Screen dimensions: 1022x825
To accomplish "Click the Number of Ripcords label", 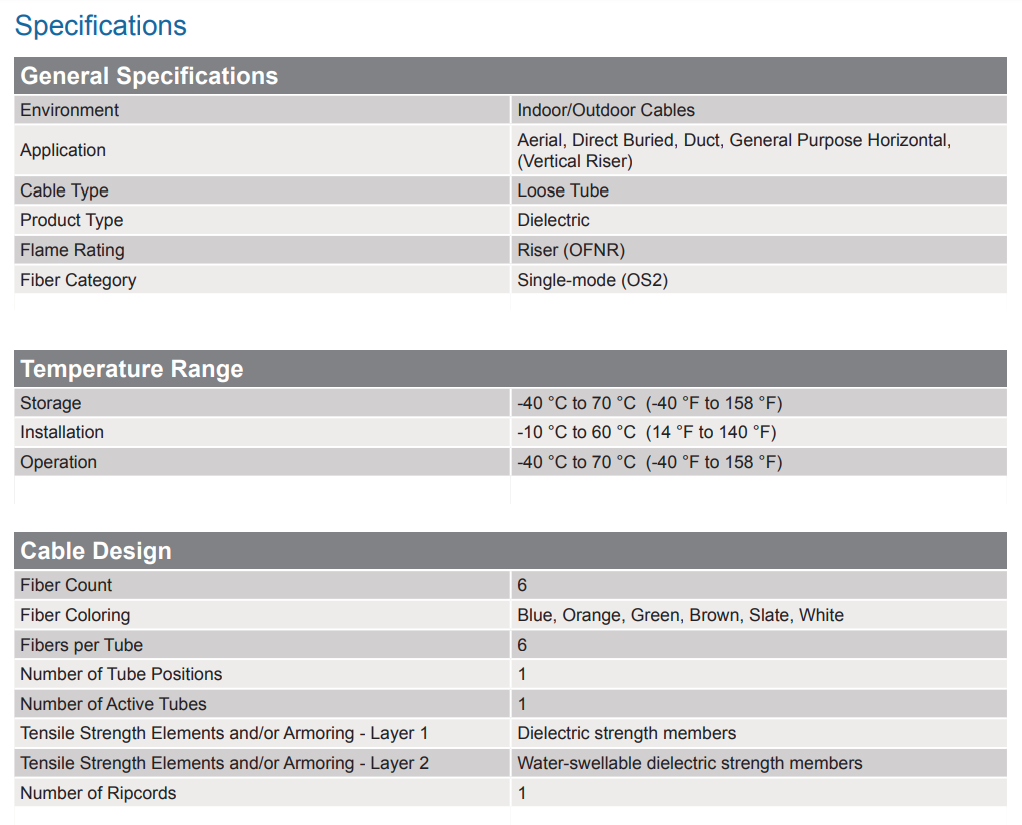I will click(98, 793).
